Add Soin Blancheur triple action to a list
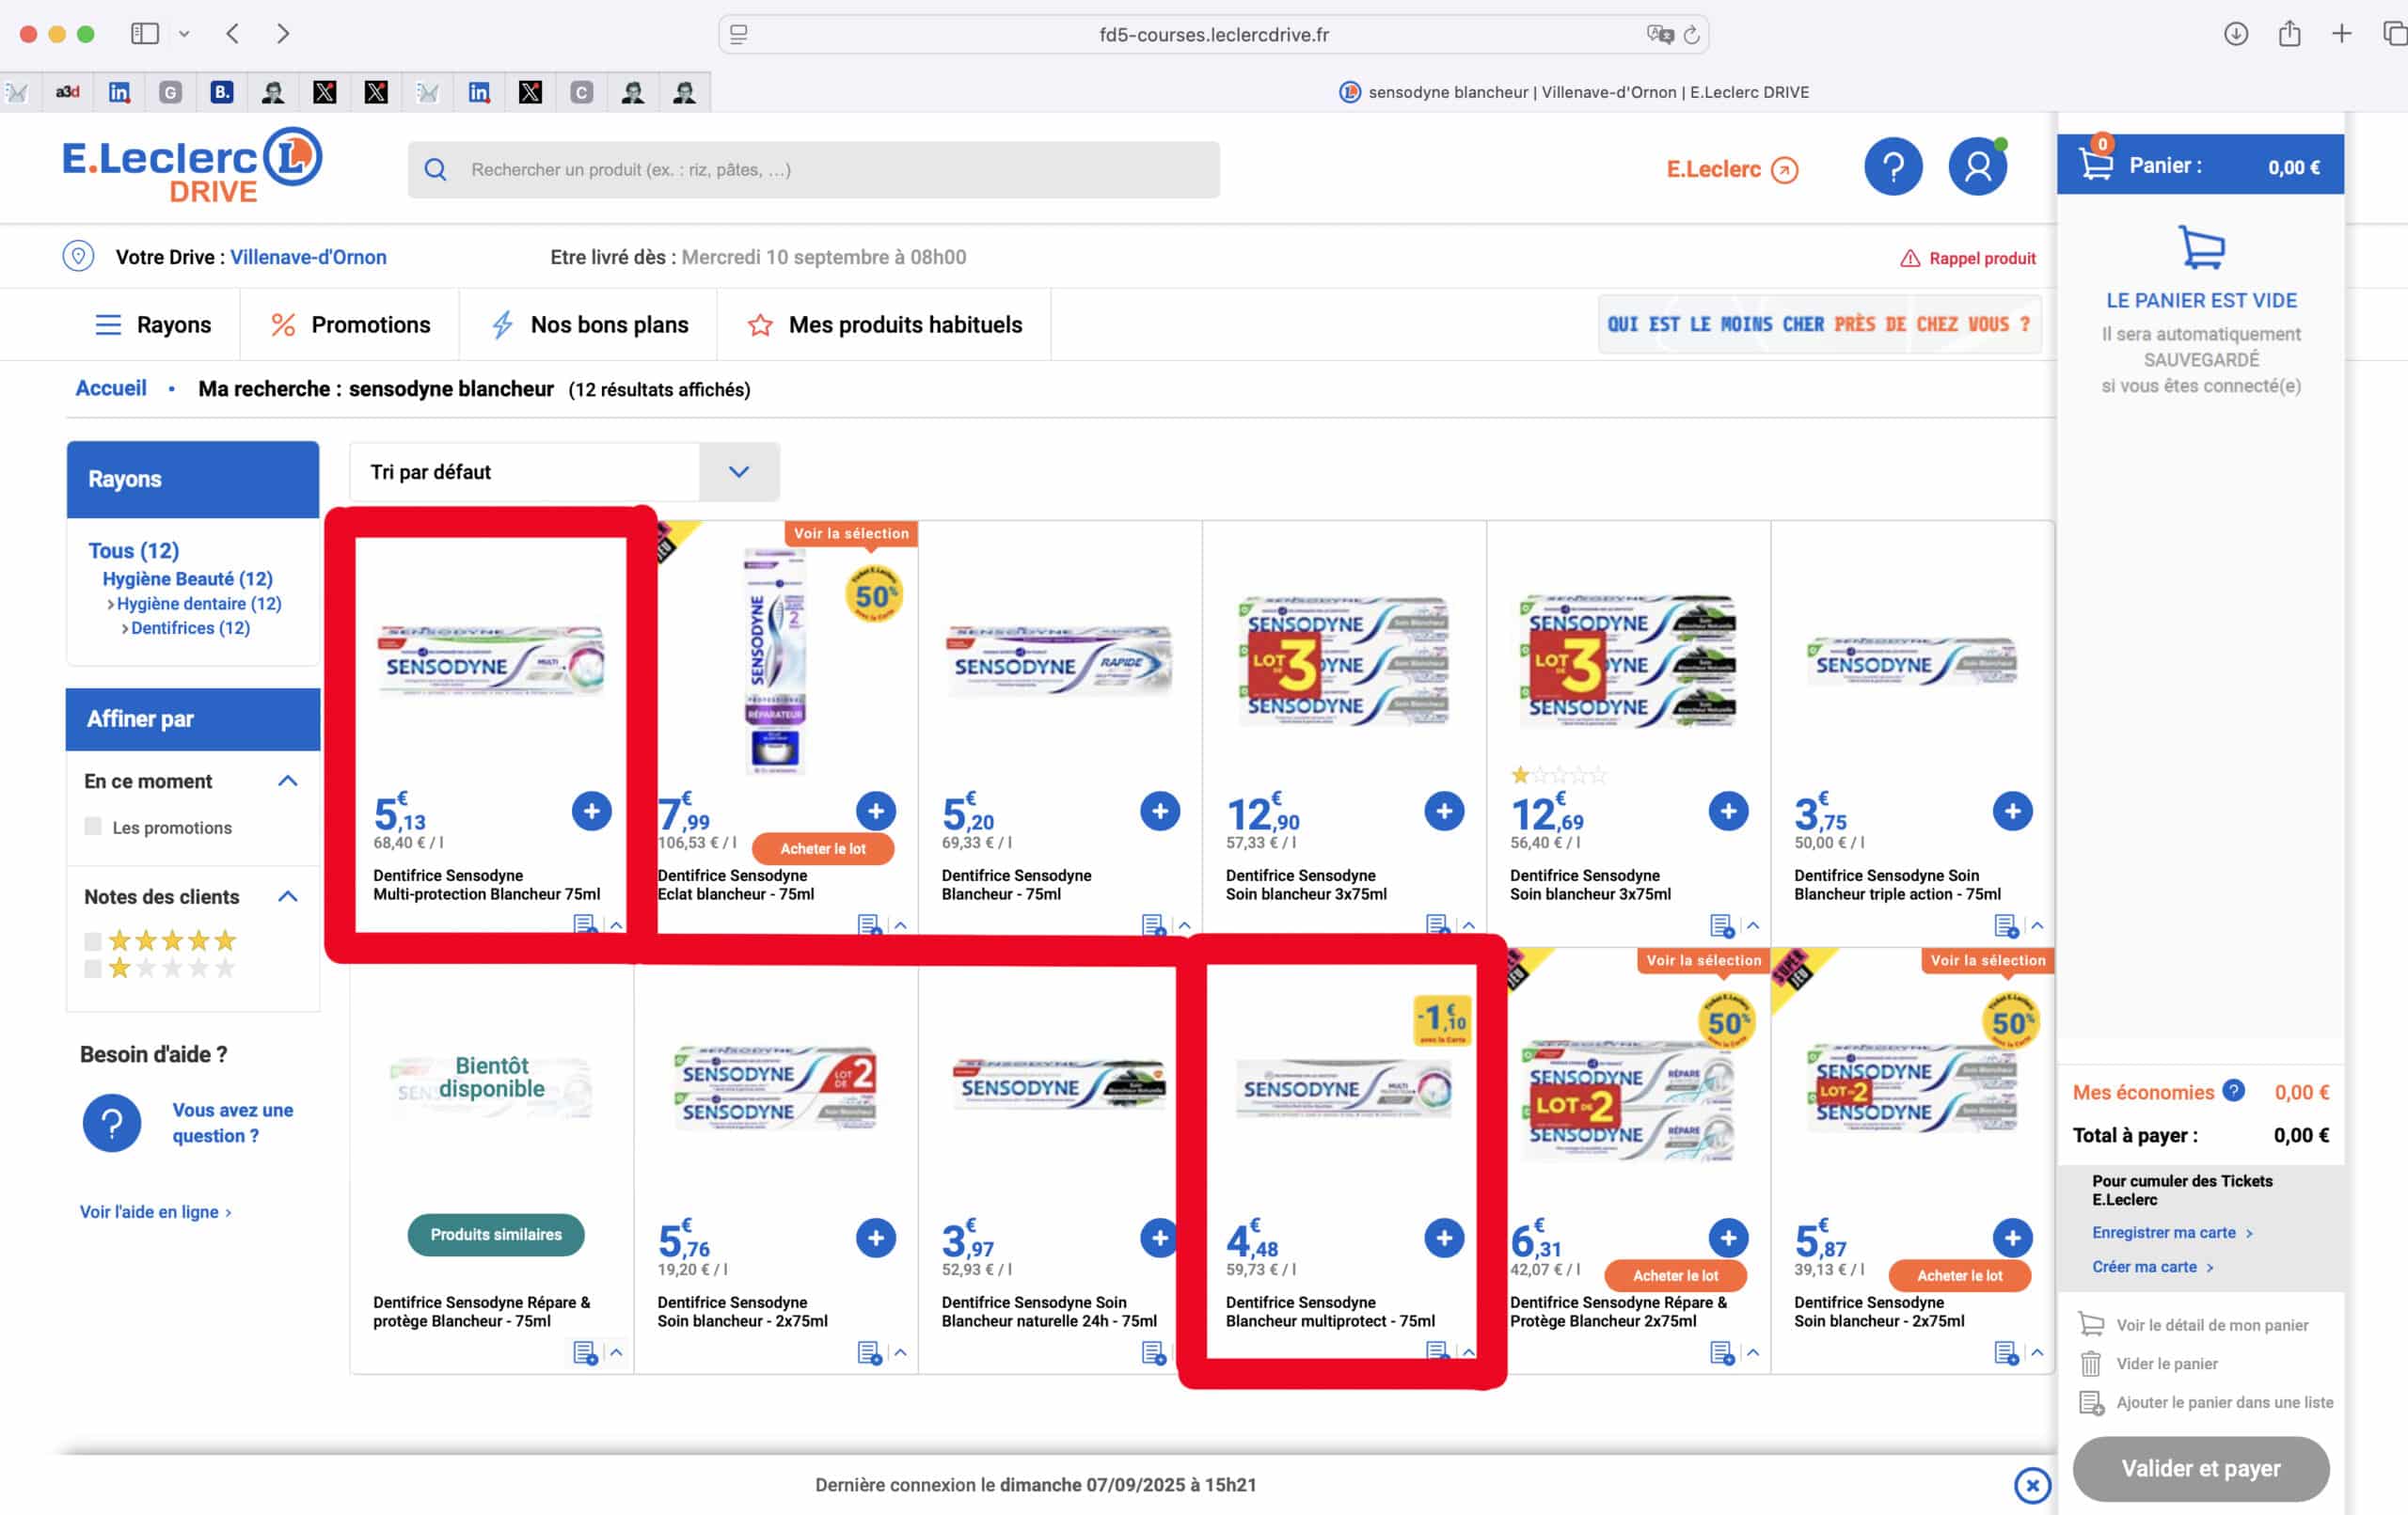 (x=2006, y=925)
